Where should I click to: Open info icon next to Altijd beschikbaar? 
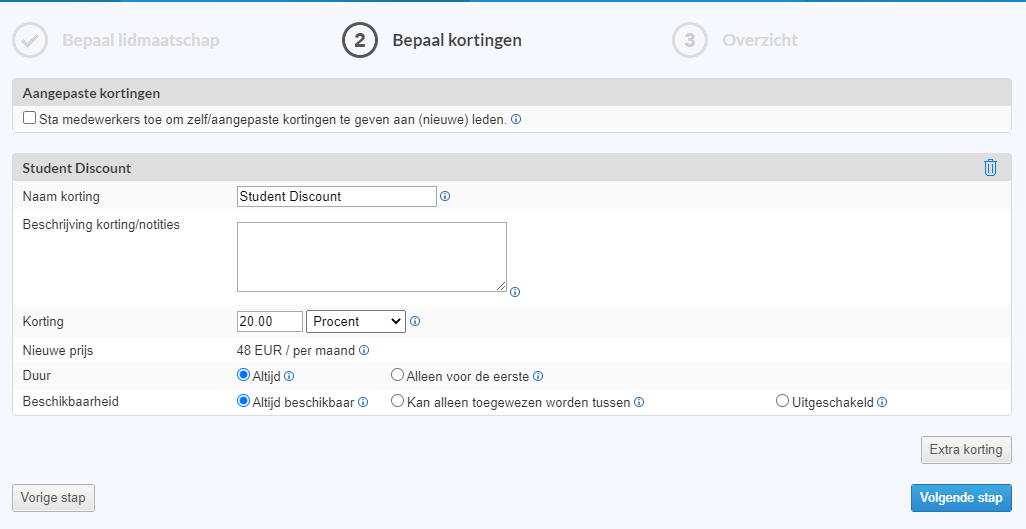pyautogui.click(x=363, y=402)
